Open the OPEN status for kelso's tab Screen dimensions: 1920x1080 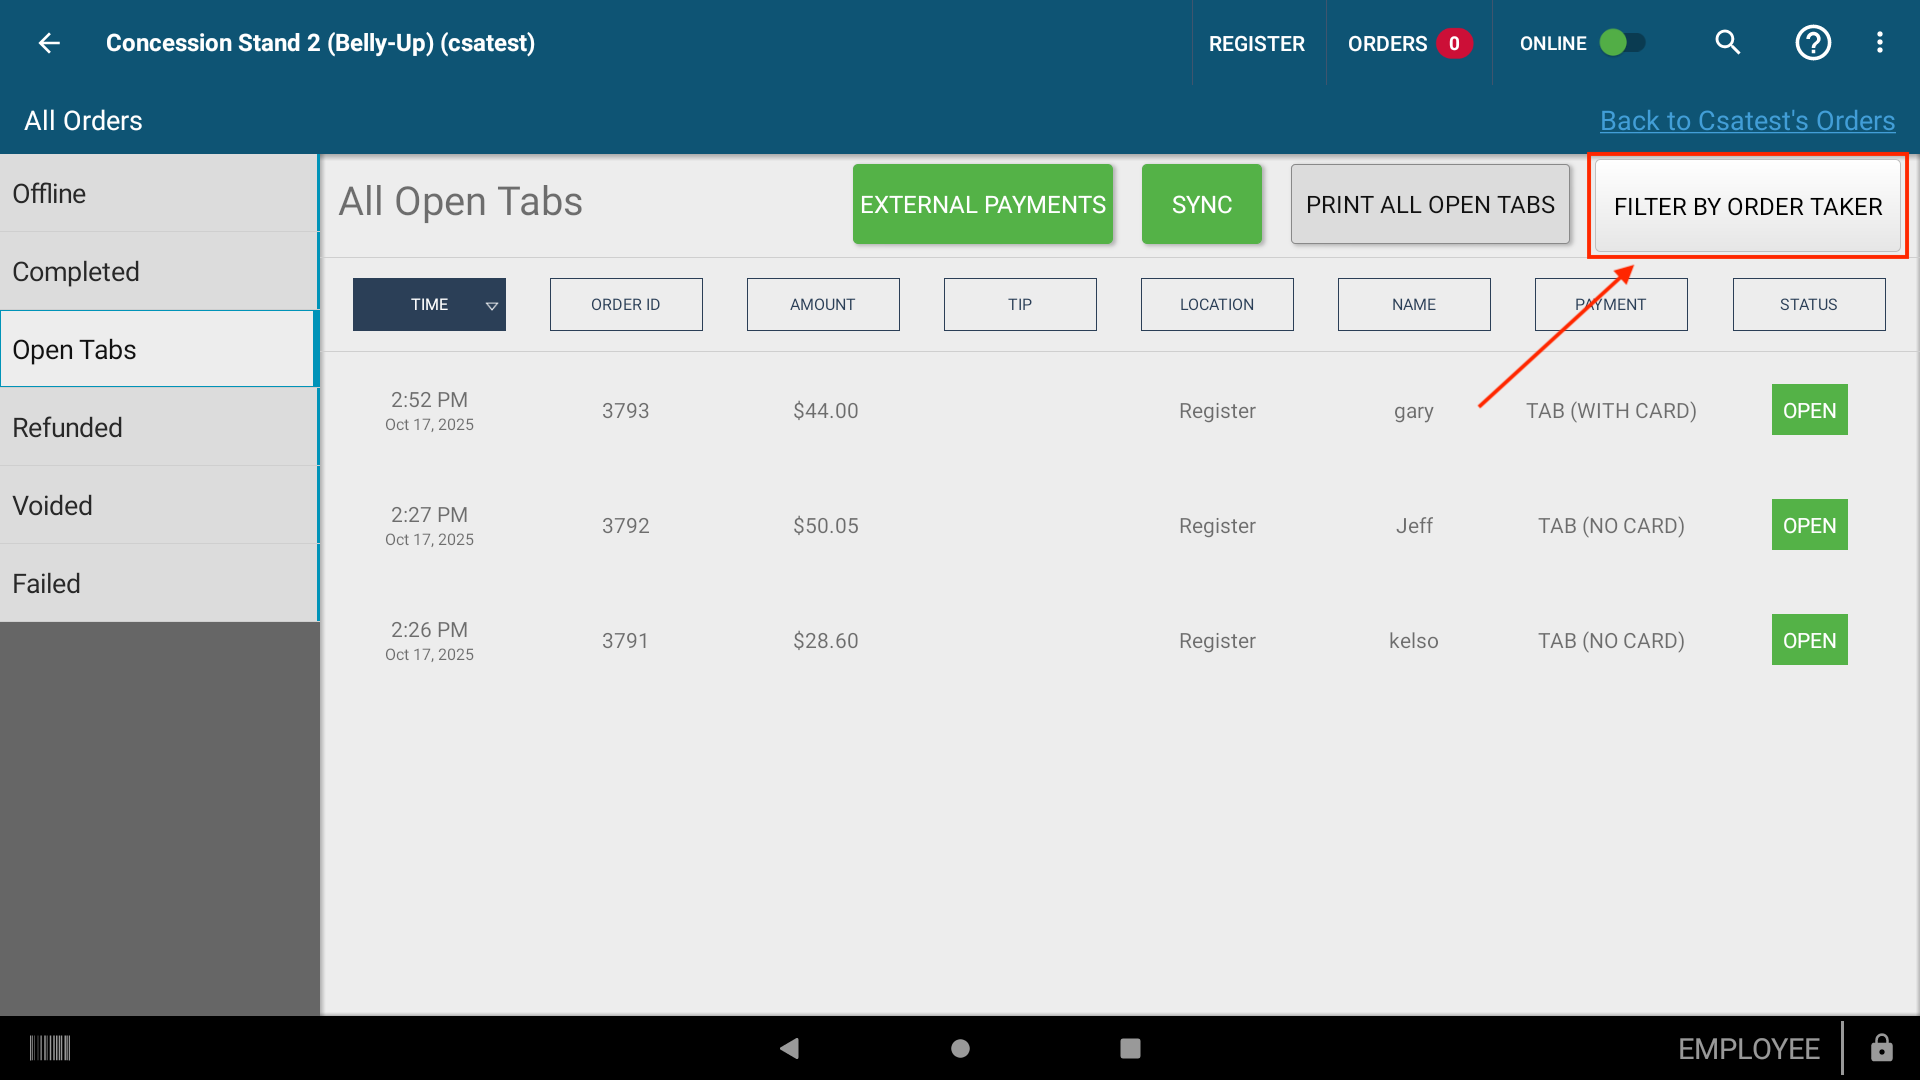pos(1809,640)
